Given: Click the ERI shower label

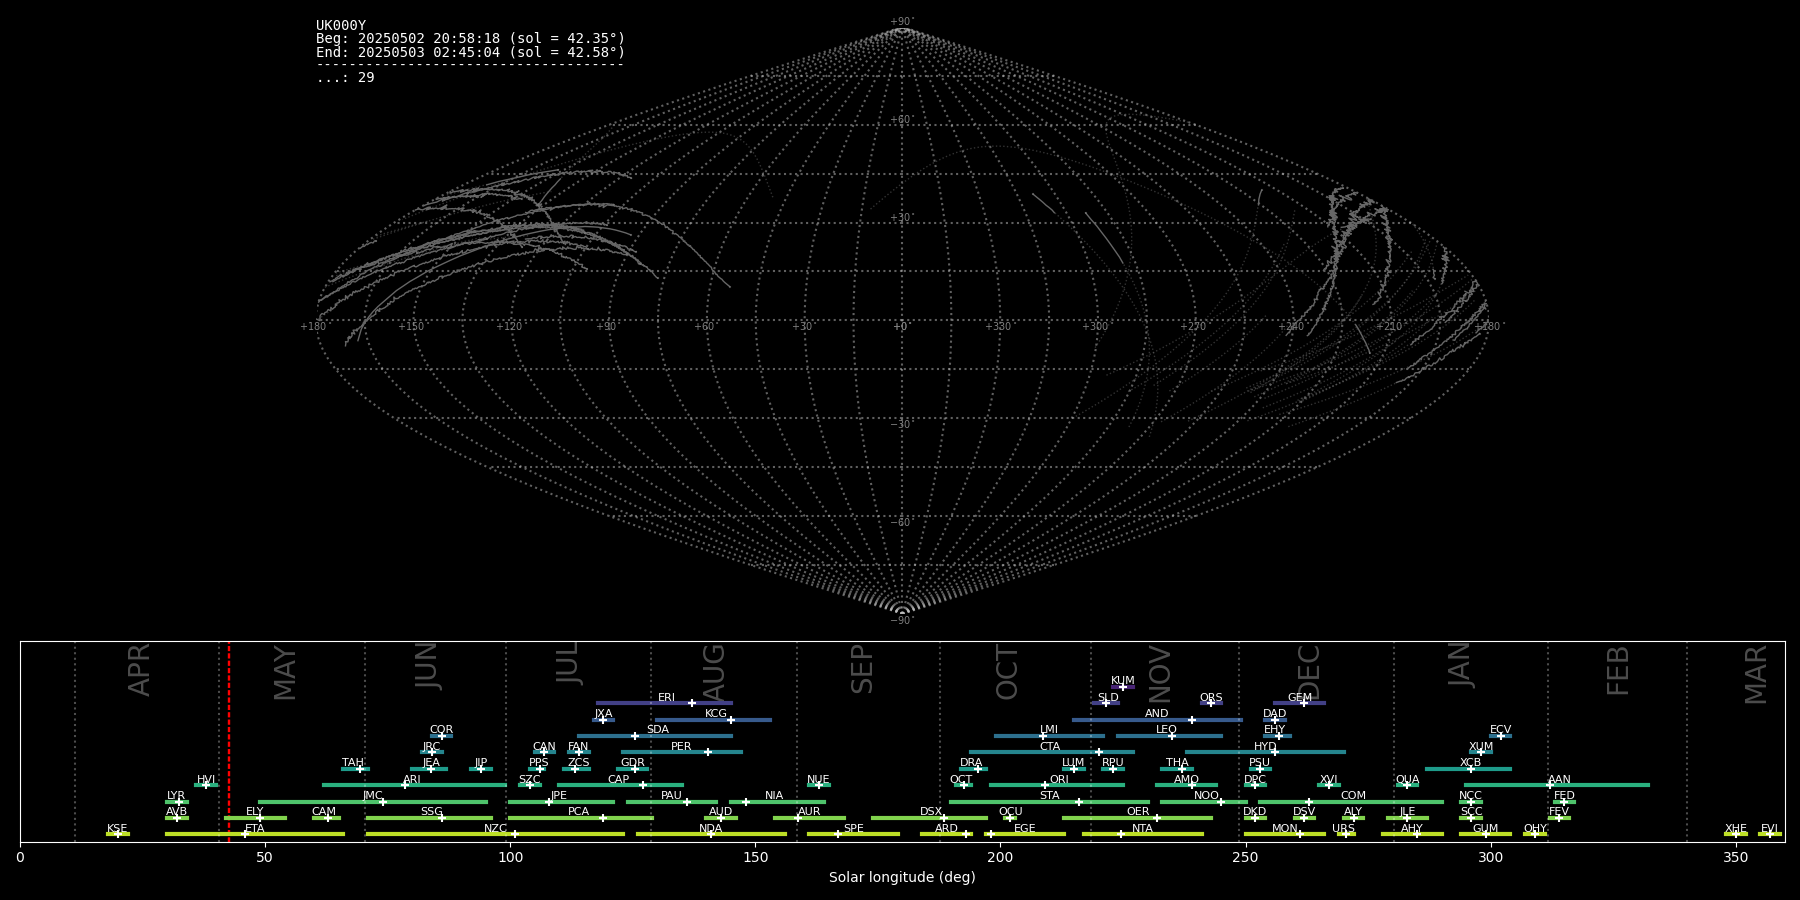Looking at the screenshot, I should coord(666,698).
